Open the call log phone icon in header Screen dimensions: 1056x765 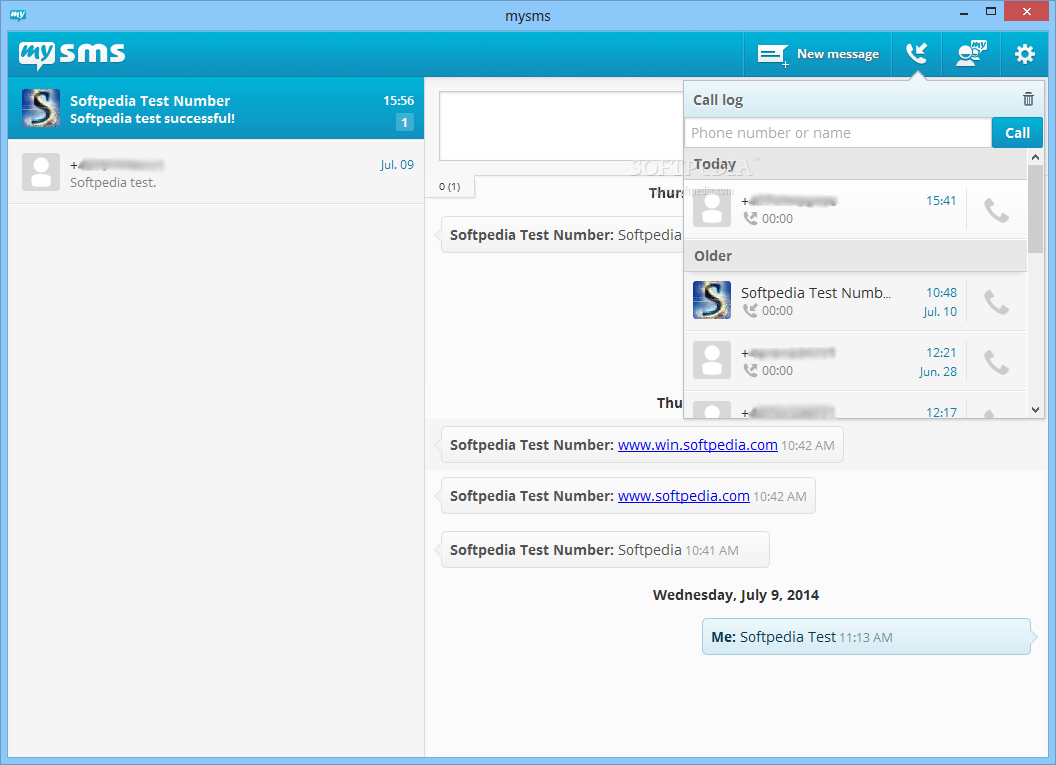(917, 53)
